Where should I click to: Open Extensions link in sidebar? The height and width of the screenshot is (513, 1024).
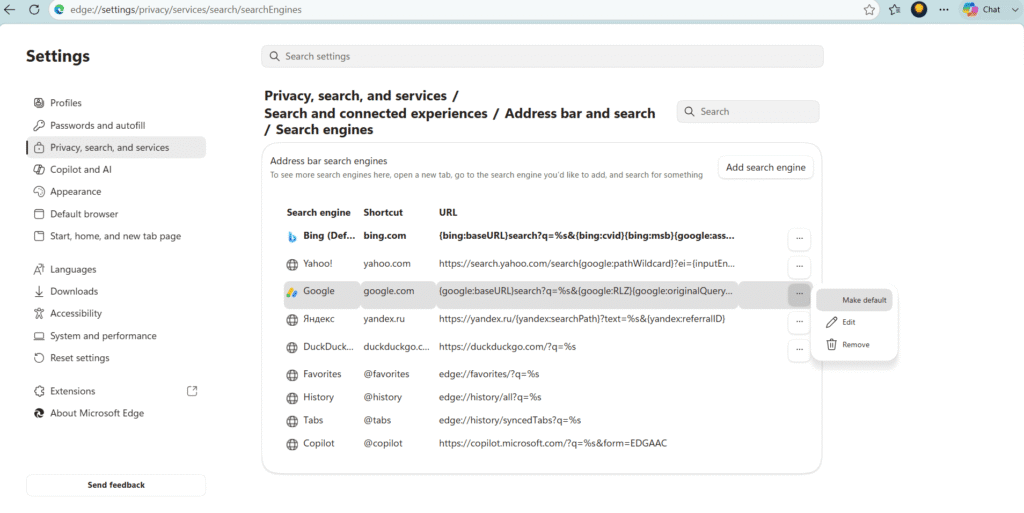116,392
